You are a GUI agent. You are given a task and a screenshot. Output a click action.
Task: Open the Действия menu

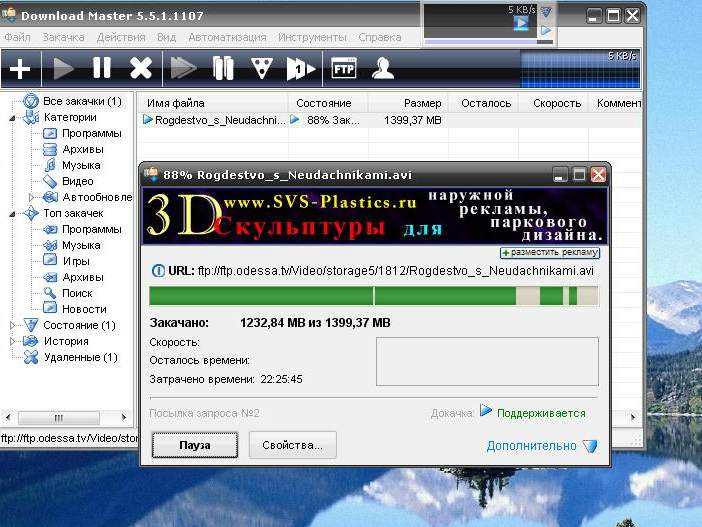121,37
